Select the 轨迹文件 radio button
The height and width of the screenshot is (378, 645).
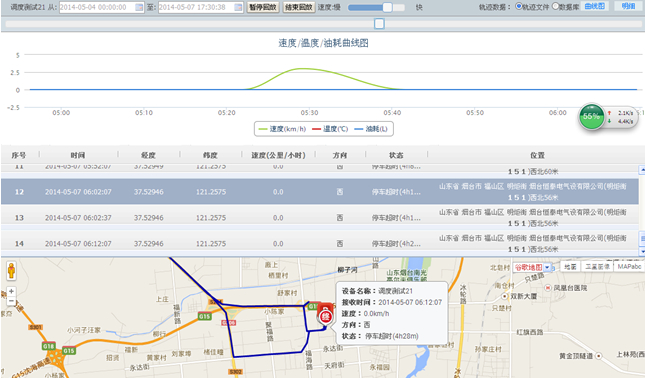519,6
